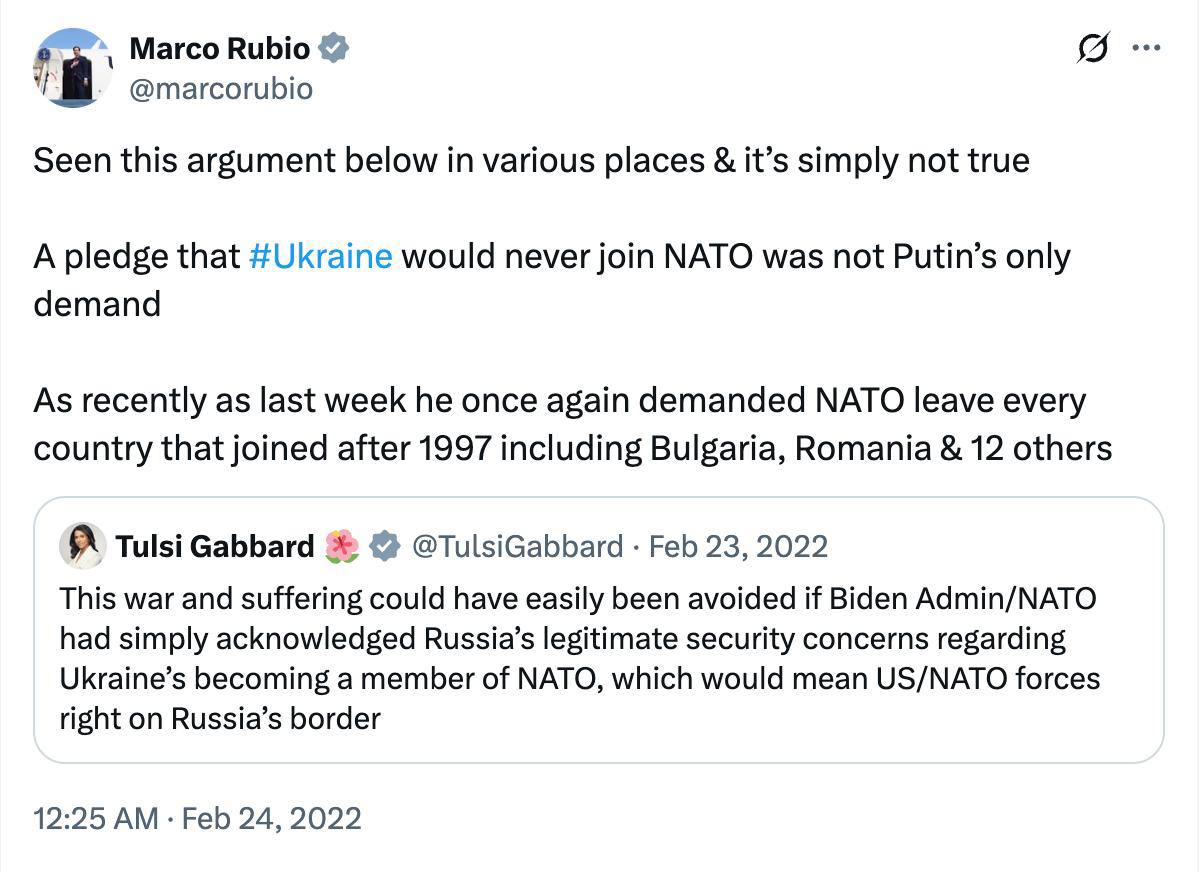Open the three-dot more options menu
Viewport: 1202px width, 872px height.
1146,47
